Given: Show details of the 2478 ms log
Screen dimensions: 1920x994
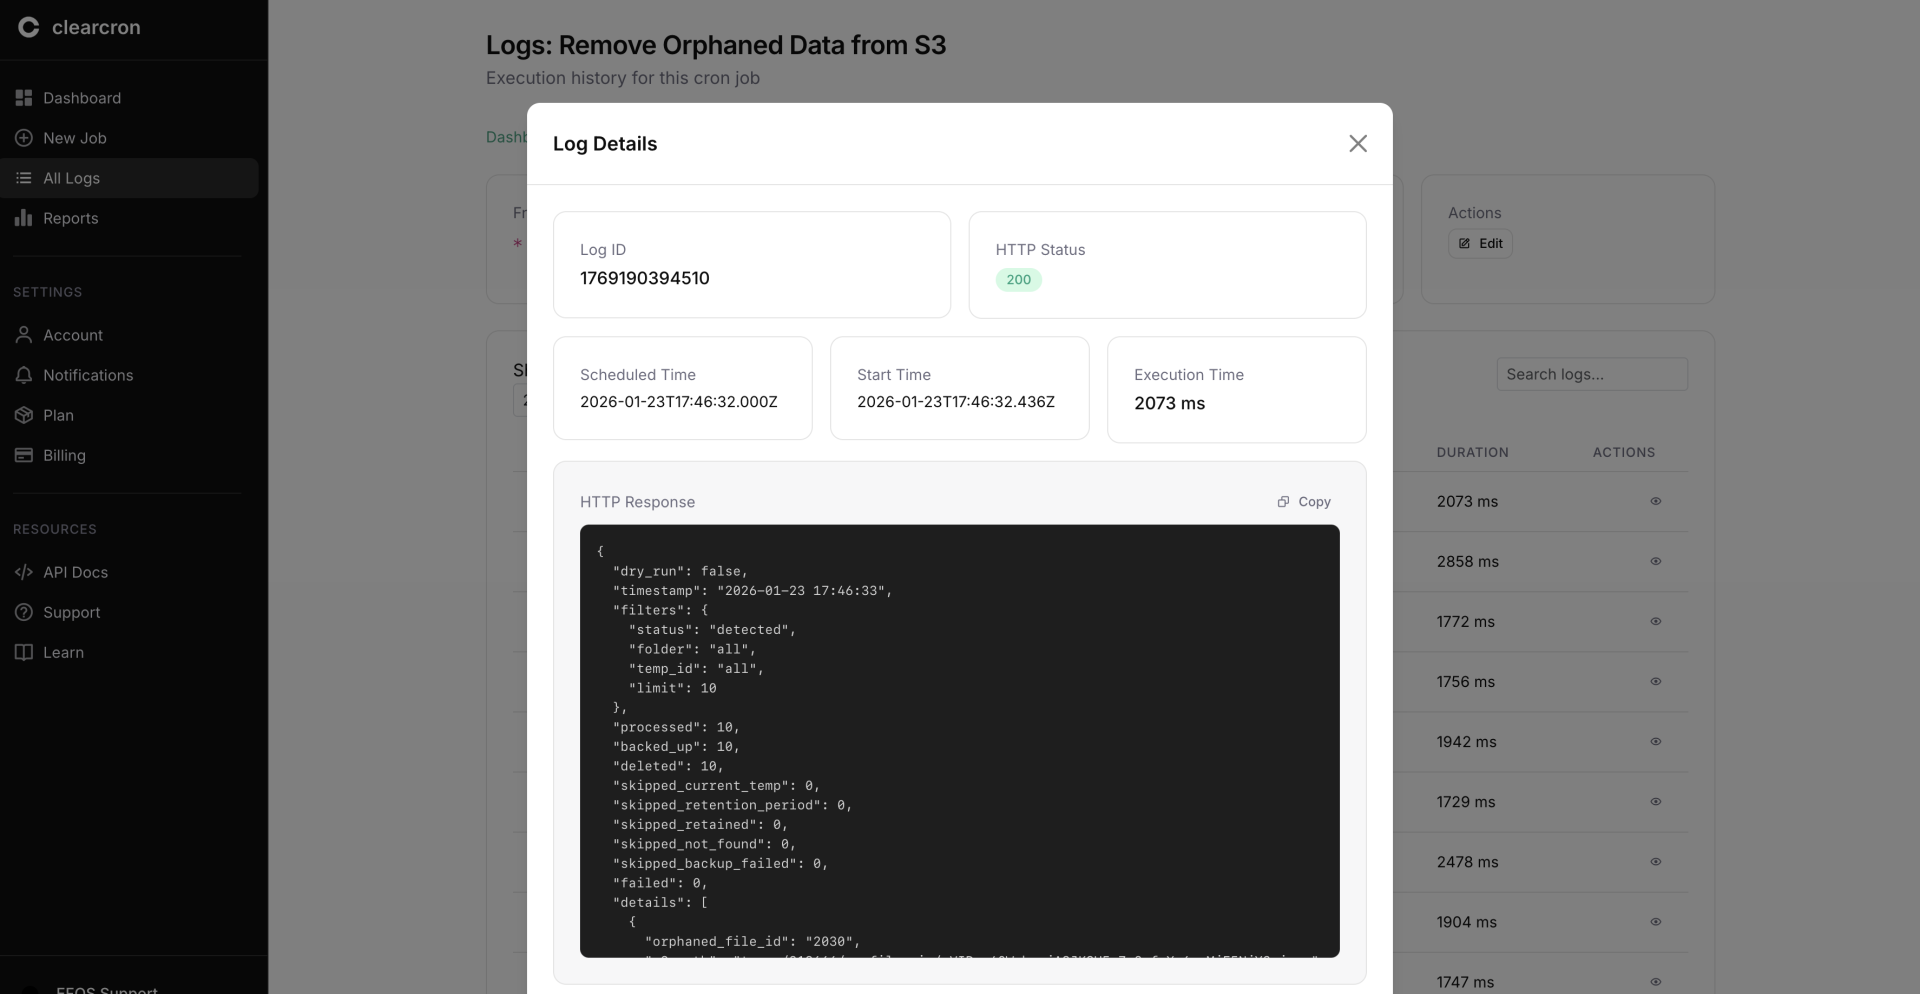Looking at the screenshot, I should tap(1655, 861).
